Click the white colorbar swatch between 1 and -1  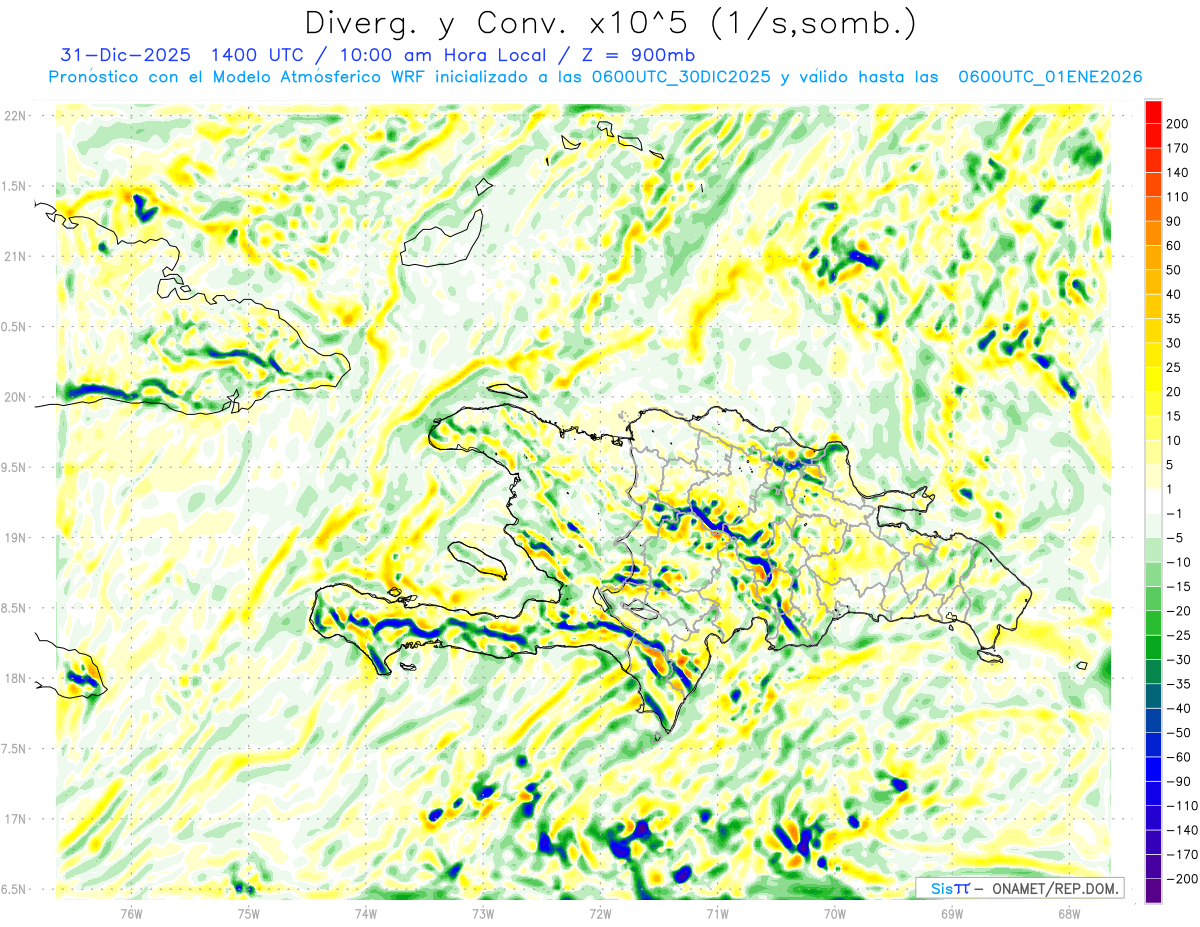pos(1152,501)
